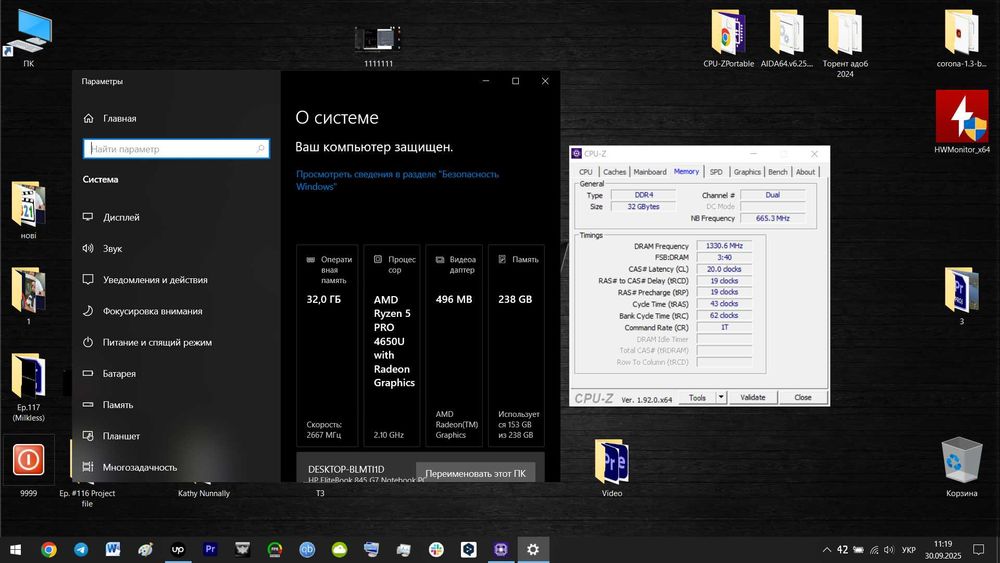1000x563 pixels.
Task: Click Close button in CPU-Z
Action: point(803,397)
